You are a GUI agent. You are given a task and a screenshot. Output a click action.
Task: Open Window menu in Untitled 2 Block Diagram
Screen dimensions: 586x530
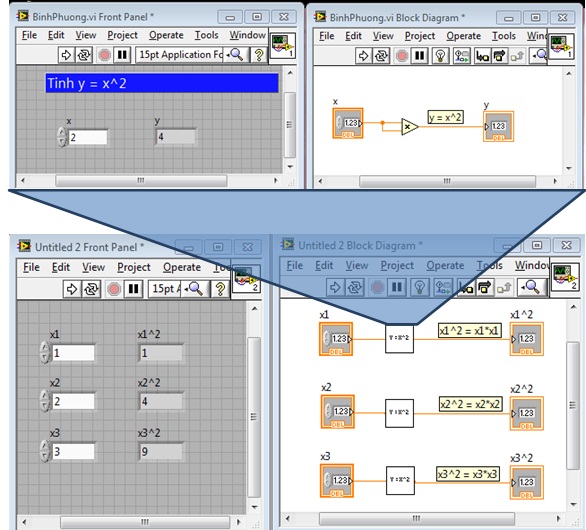click(x=532, y=265)
